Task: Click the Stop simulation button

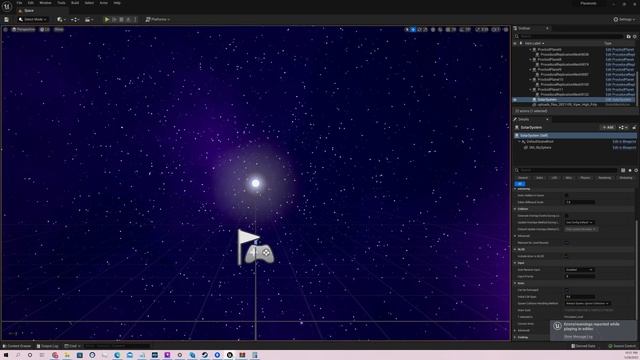Action: tap(121, 20)
